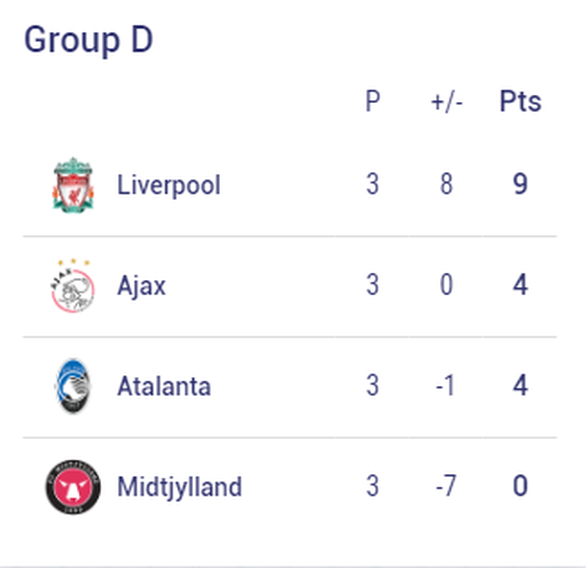
Task: Click the Pts column header
Action: click(x=521, y=101)
